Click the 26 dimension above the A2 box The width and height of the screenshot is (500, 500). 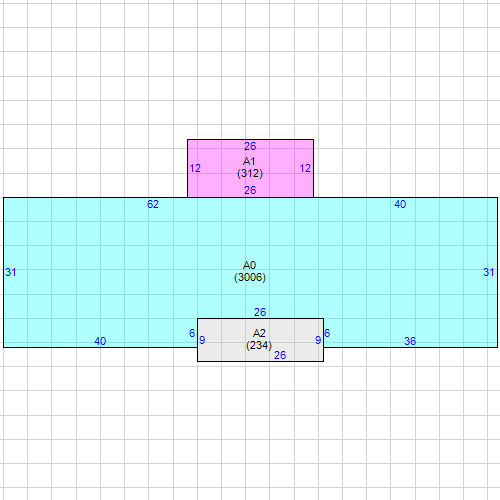260,312
